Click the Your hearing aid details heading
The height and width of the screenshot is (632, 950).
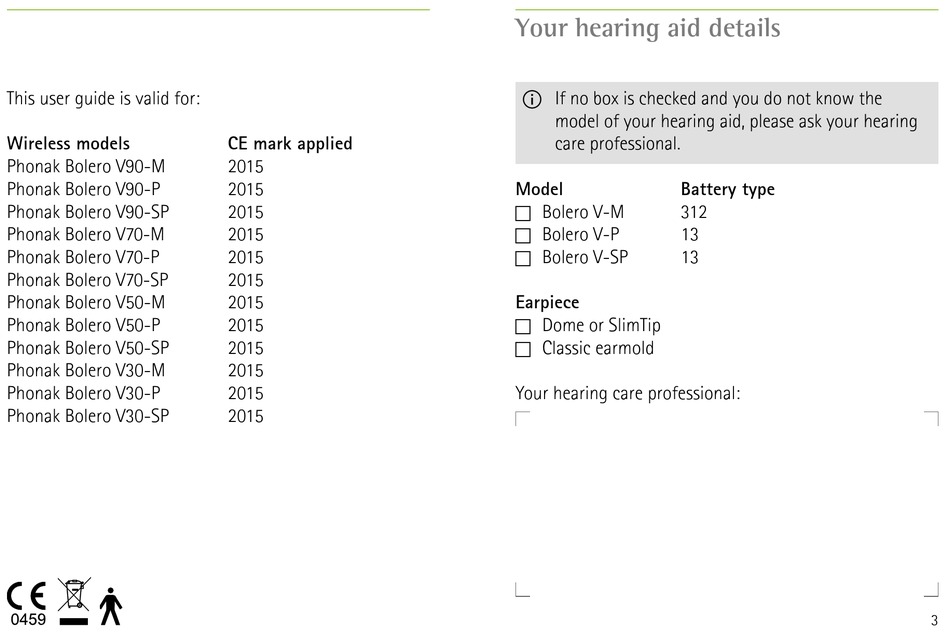tap(648, 28)
